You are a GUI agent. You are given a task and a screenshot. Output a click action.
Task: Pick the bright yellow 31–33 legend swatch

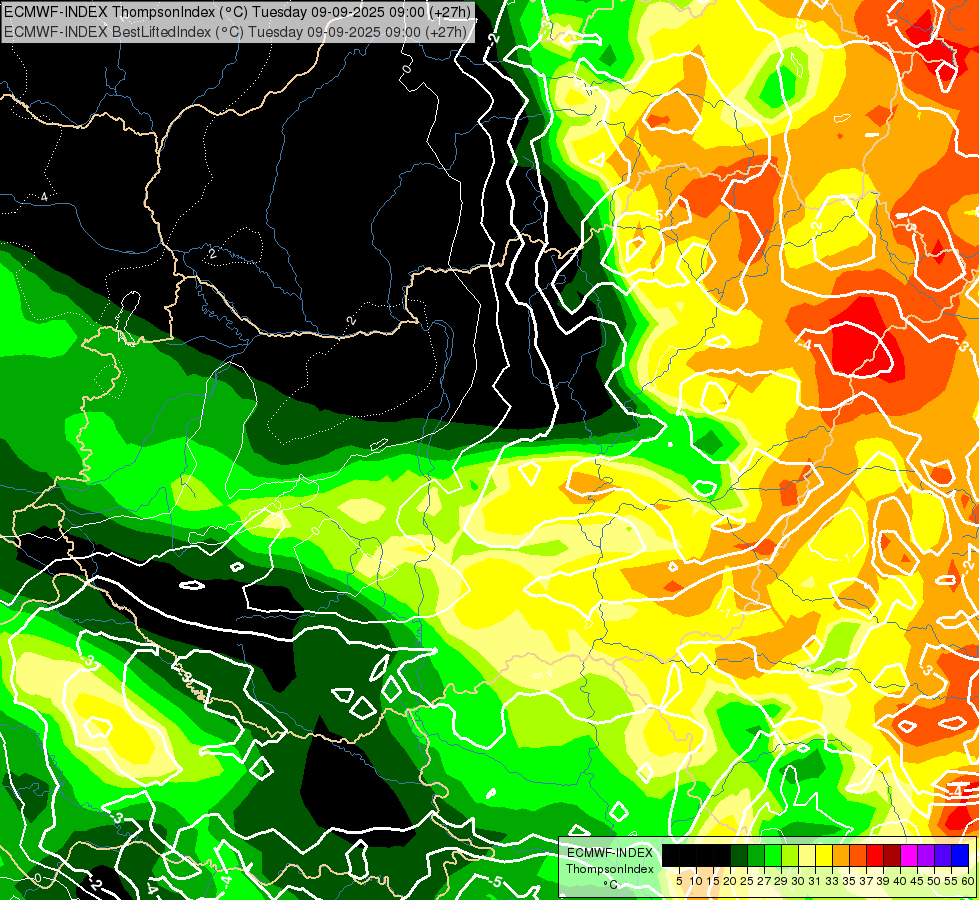(x=824, y=855)
